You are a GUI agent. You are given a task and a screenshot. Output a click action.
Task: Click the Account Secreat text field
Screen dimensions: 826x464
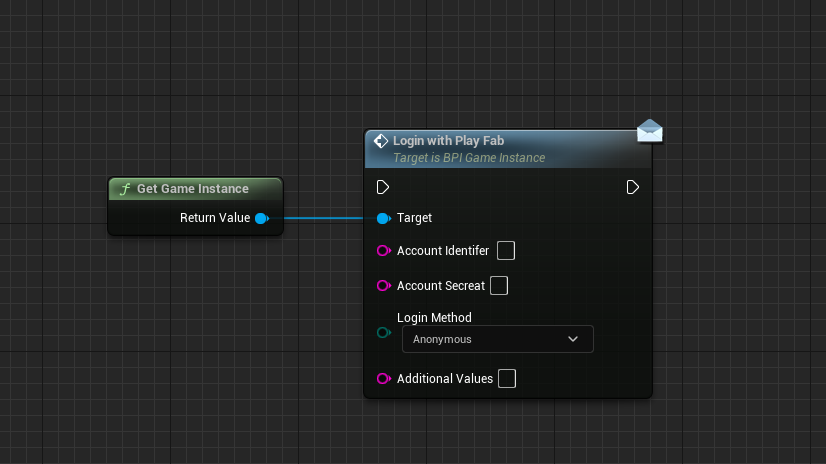pyautogui.click(x=499, y=285)
